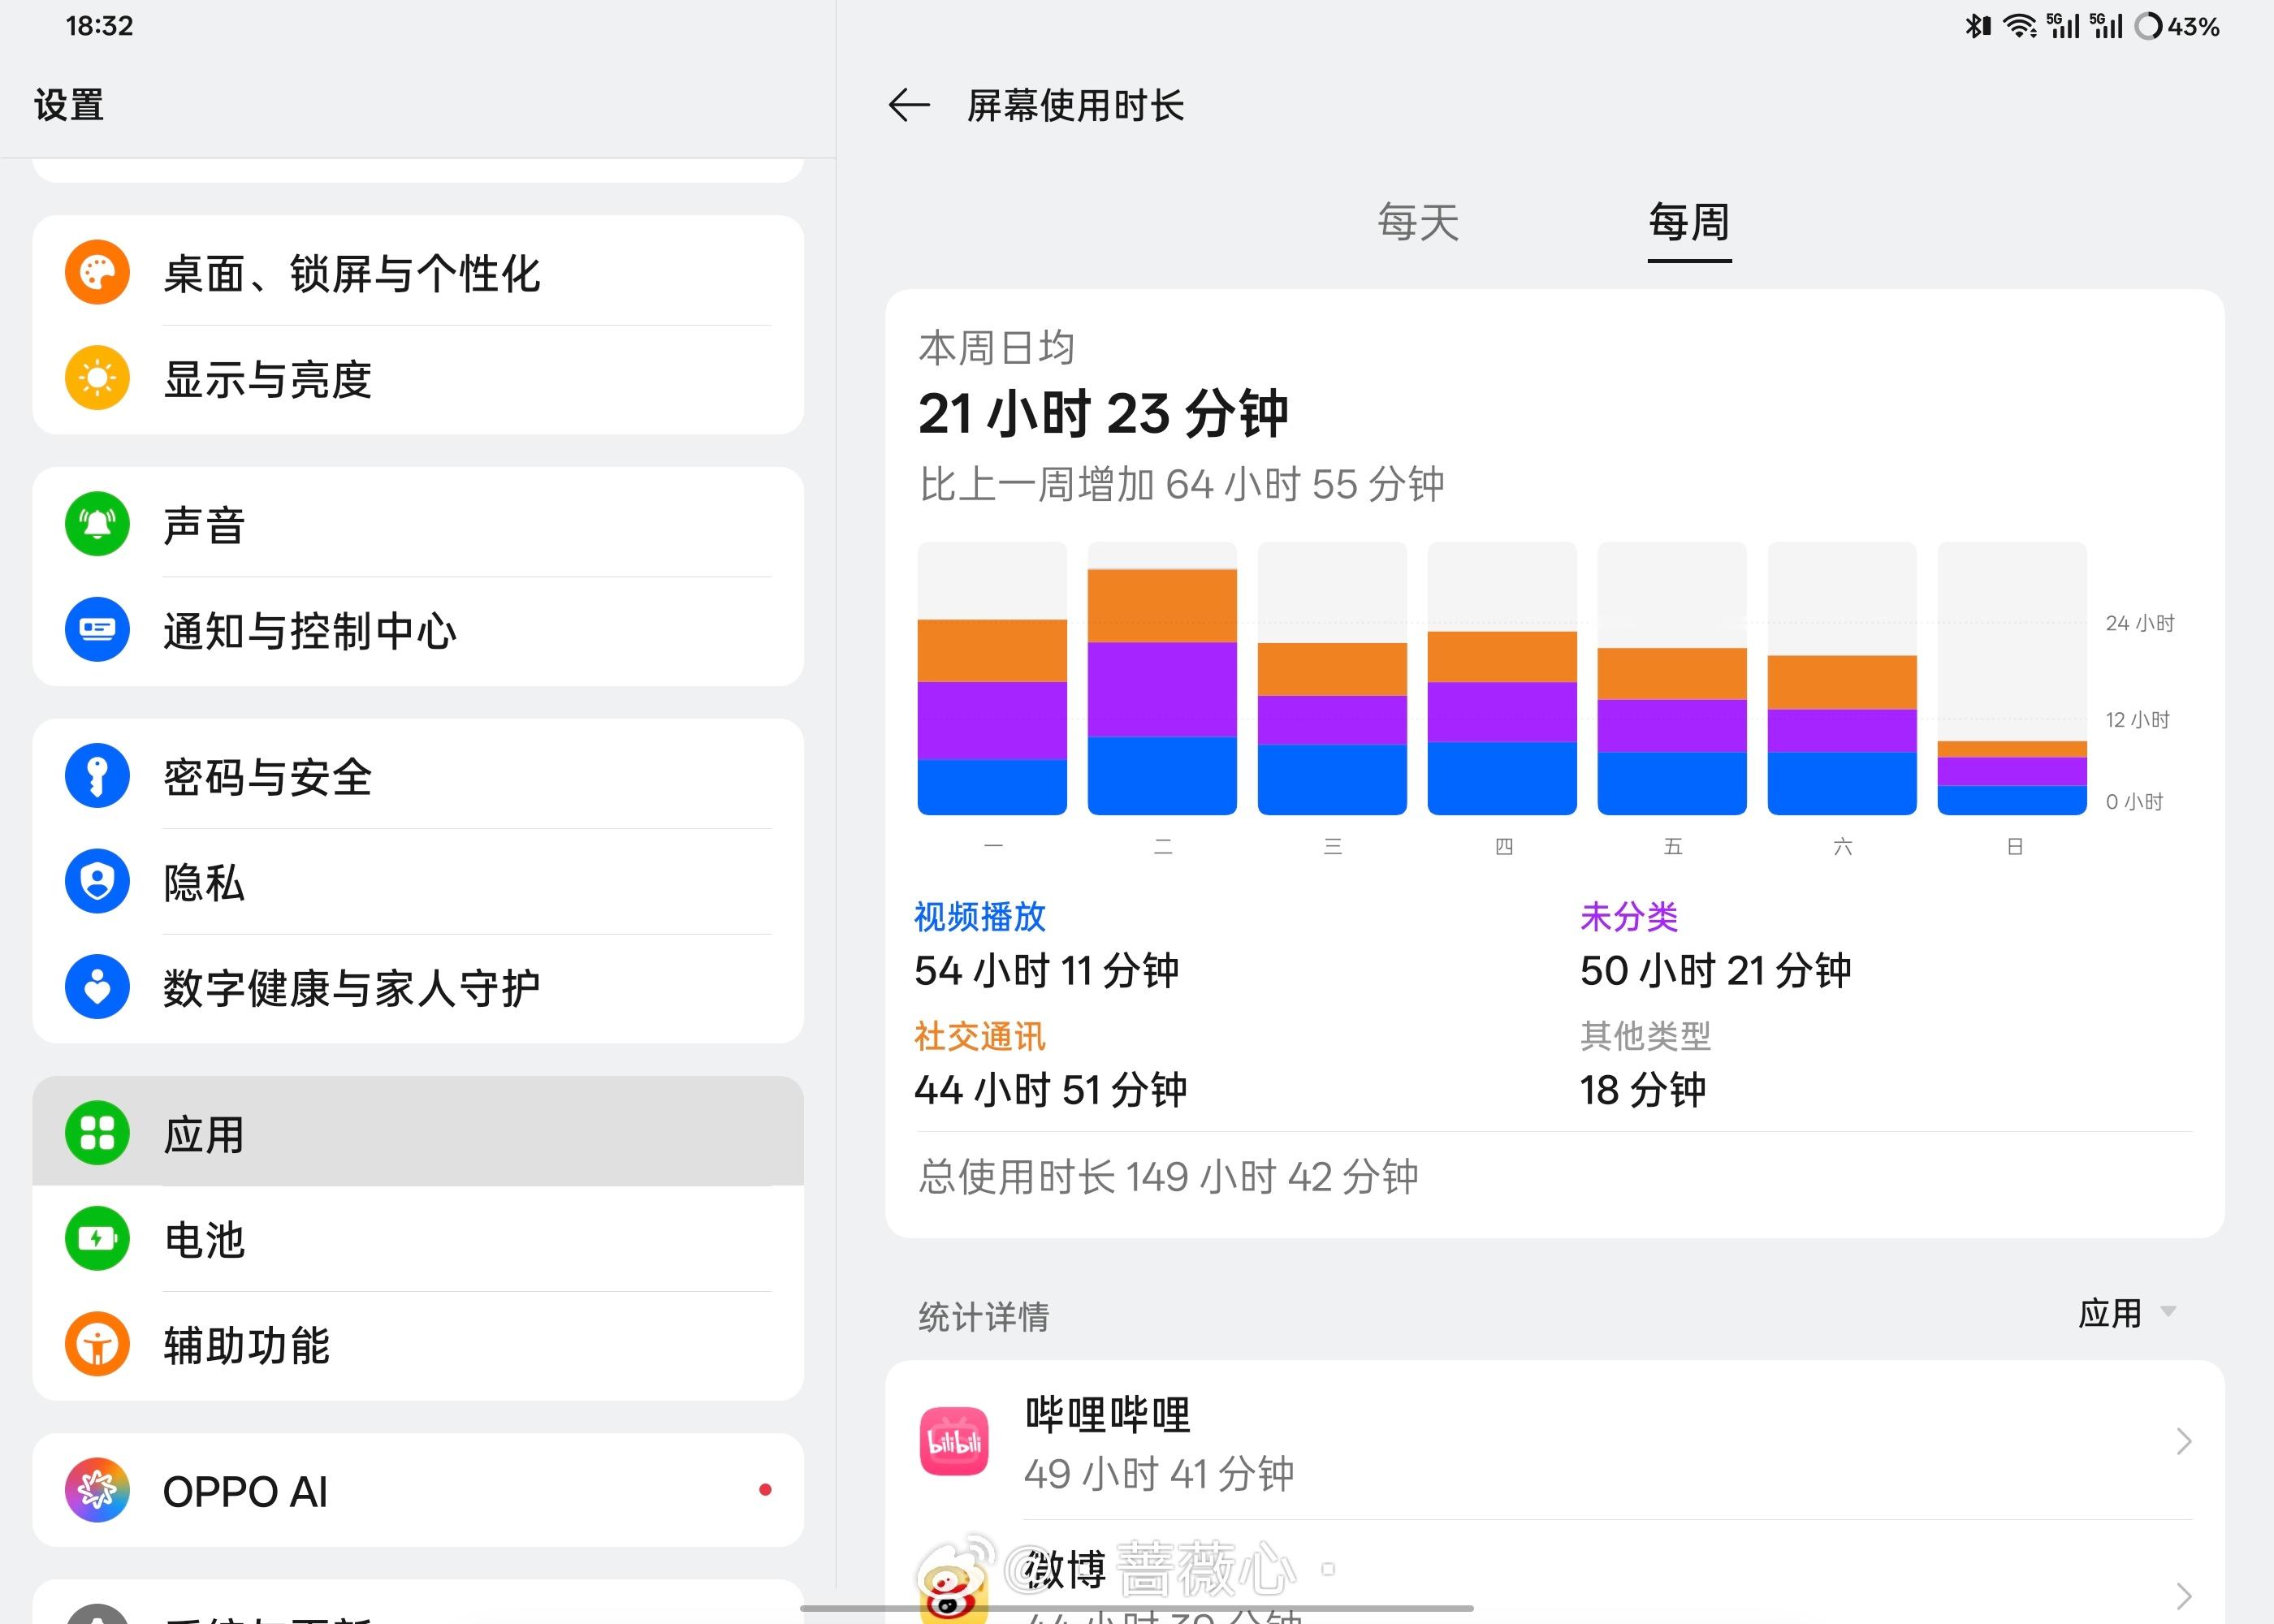Image resolution: width=2274 pixels, height=1624 pixels.
Task: Open 桌面、锁屏与个性化 settings
Action: 418,272
